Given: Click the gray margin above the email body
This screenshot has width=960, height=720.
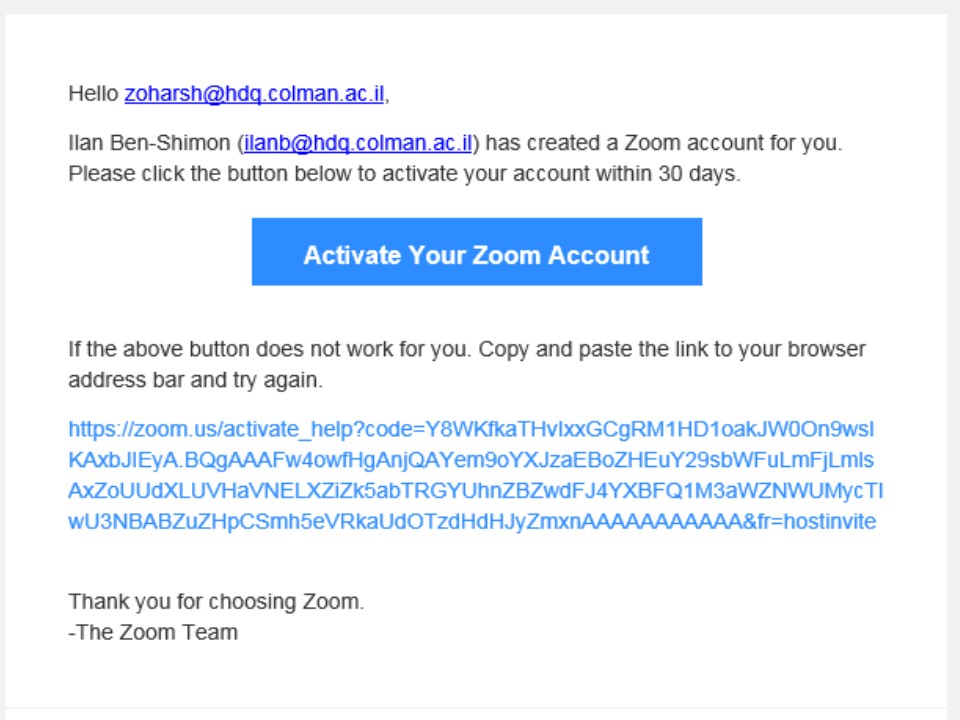Looking at the screenshot, I should click(480, 7).
